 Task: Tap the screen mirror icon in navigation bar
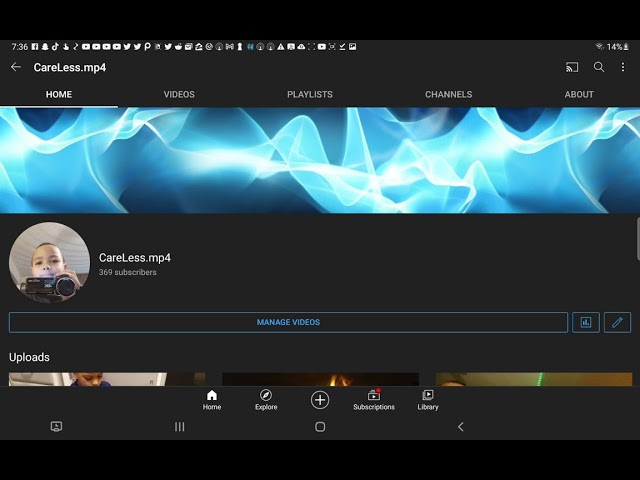click(56, 427)
